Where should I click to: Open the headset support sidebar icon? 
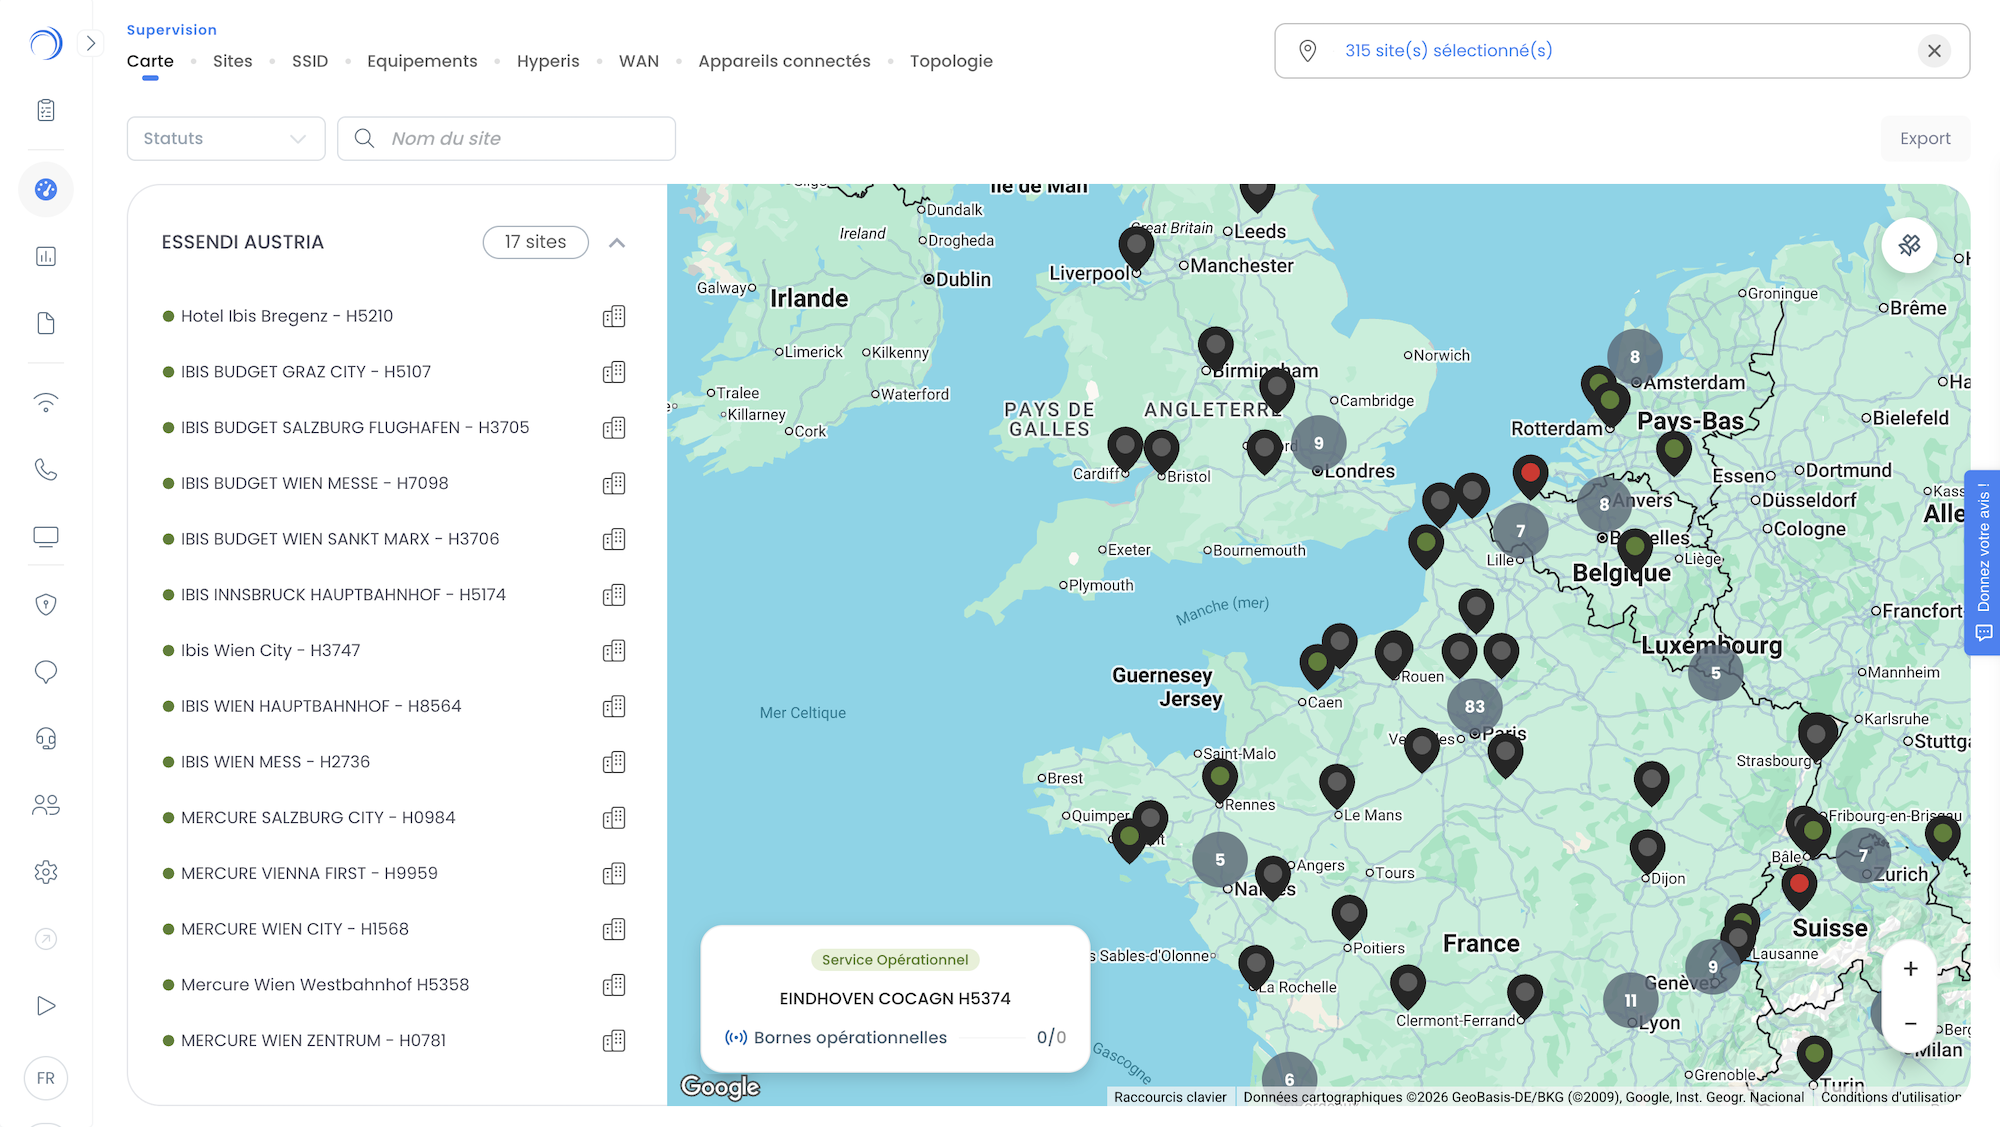tap(46, 738)
